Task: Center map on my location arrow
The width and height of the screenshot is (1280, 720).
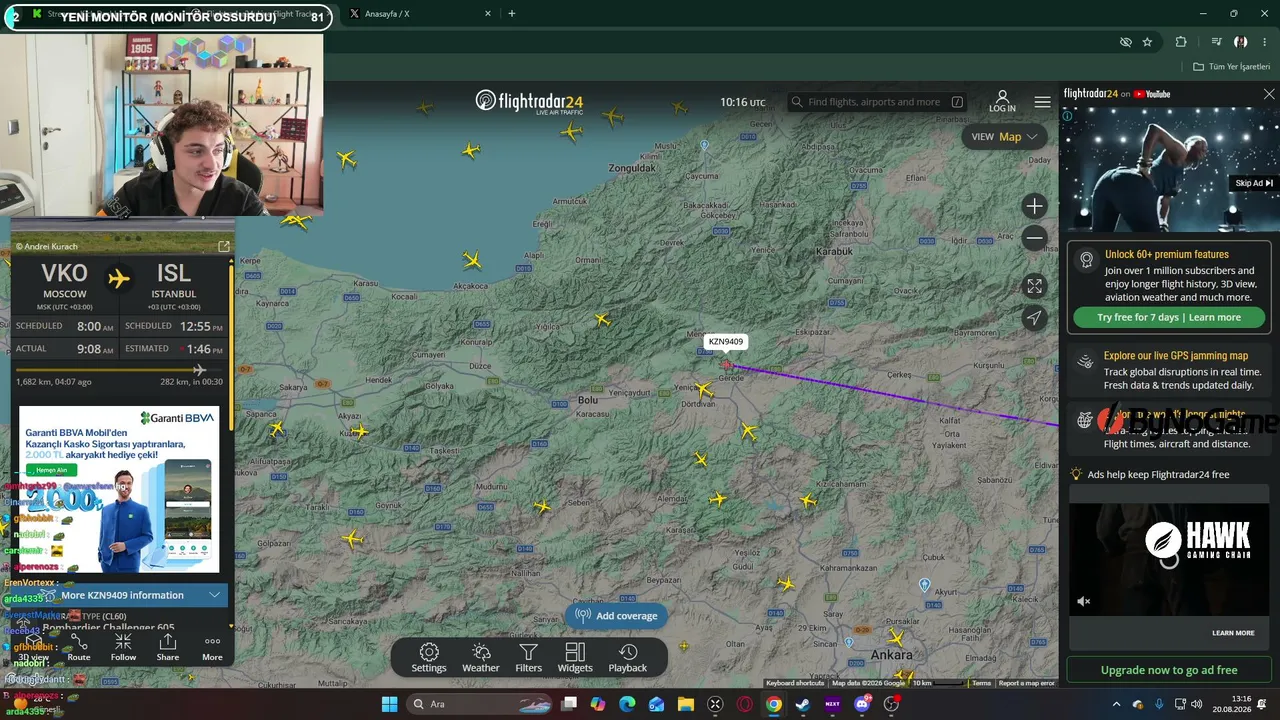Action: pyautogui.click(x=1035, y=318)
